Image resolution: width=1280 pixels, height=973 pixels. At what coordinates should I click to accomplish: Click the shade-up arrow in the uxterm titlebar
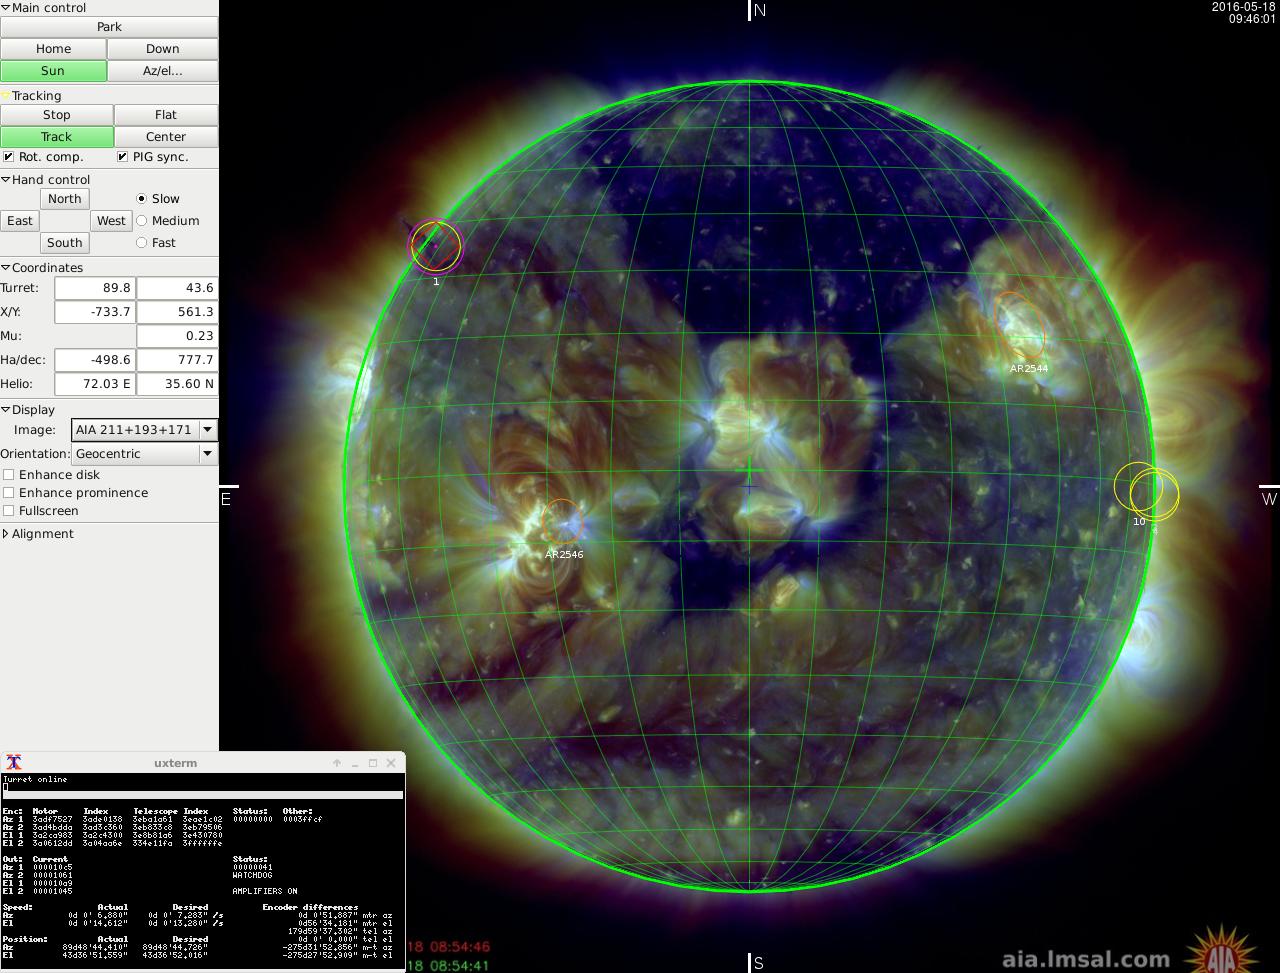pyautogui.click(x=337, y=763)
